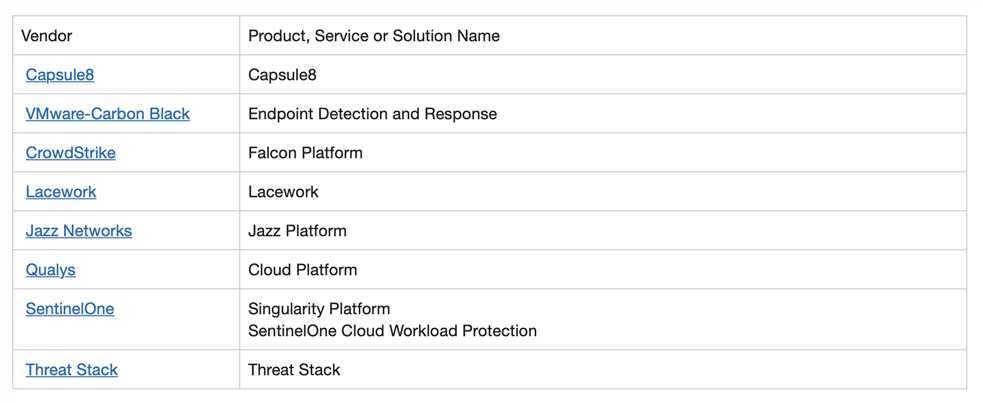Click the Capsule8 product name text

click(x=282, y=75)
